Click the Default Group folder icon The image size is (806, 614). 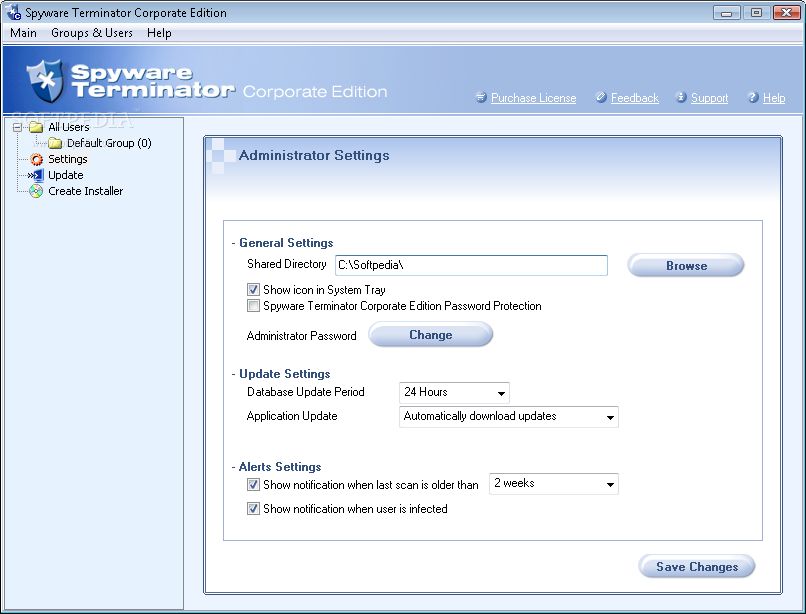tap(55, 143)
